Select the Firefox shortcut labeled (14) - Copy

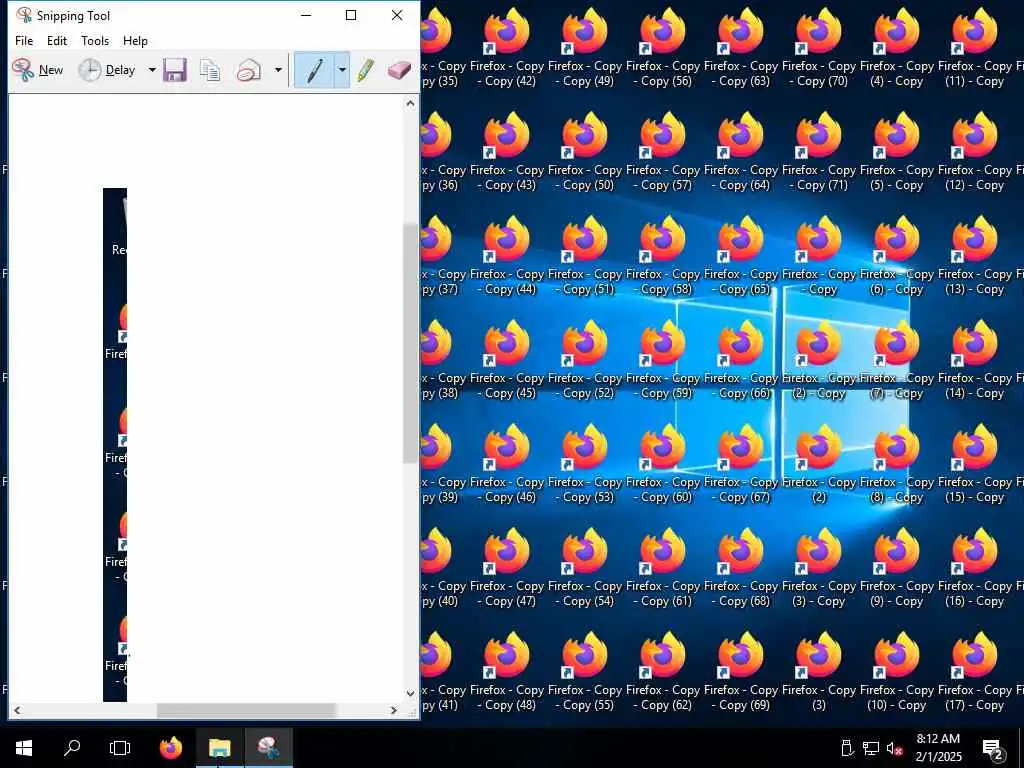point(974,359)
